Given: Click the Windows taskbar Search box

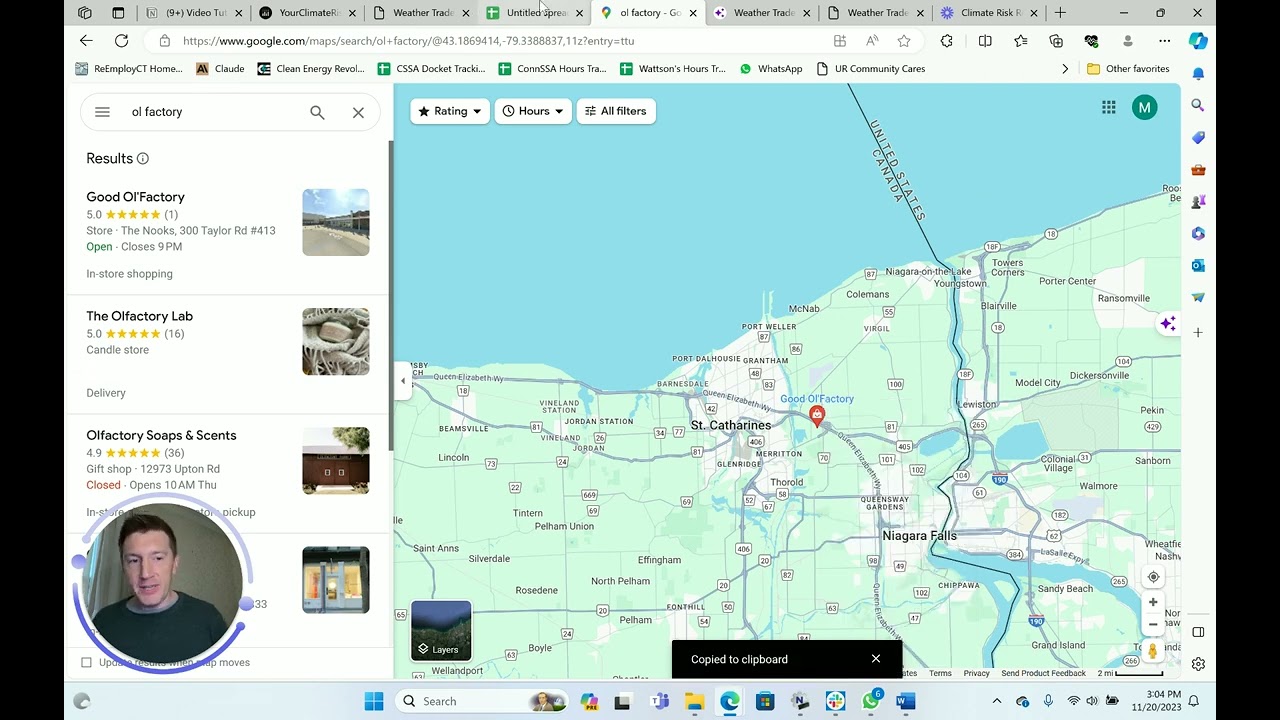Looking at the screenshot, I should coord(482,701).
